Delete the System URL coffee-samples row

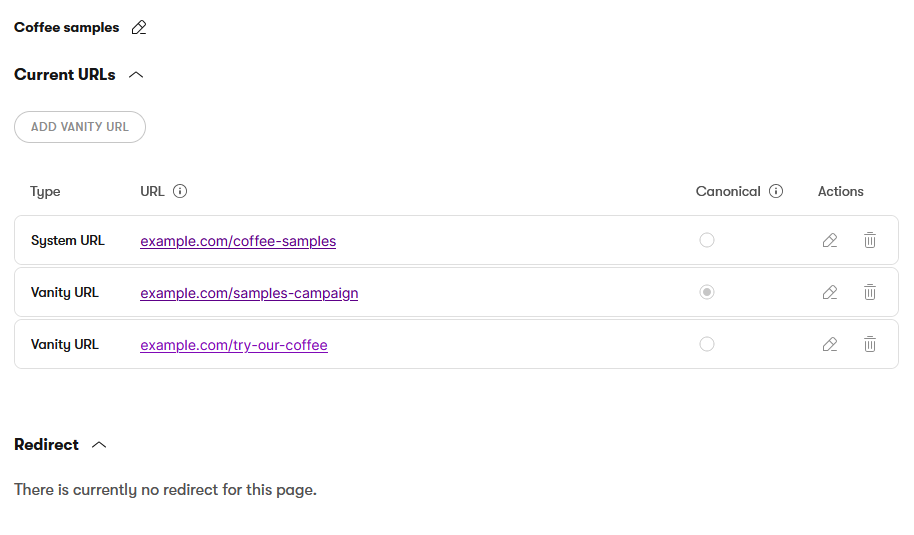pyautogui.click(x=870, y=241)
